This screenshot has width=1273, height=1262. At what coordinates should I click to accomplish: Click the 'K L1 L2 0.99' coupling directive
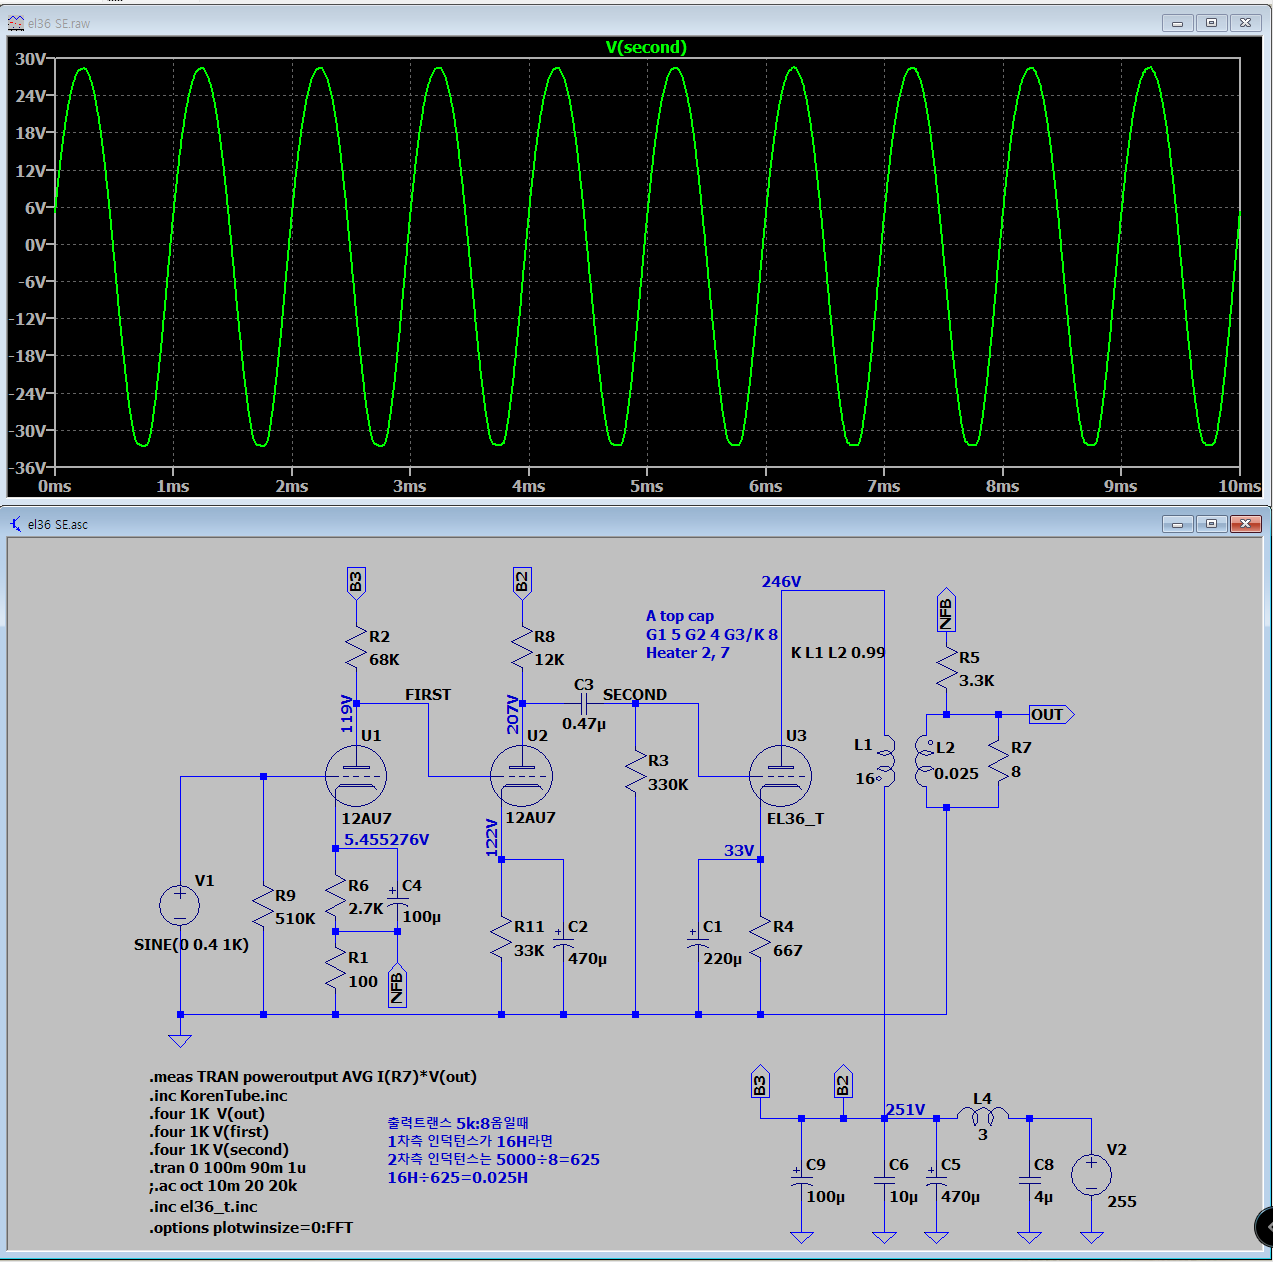coord(838,652)
